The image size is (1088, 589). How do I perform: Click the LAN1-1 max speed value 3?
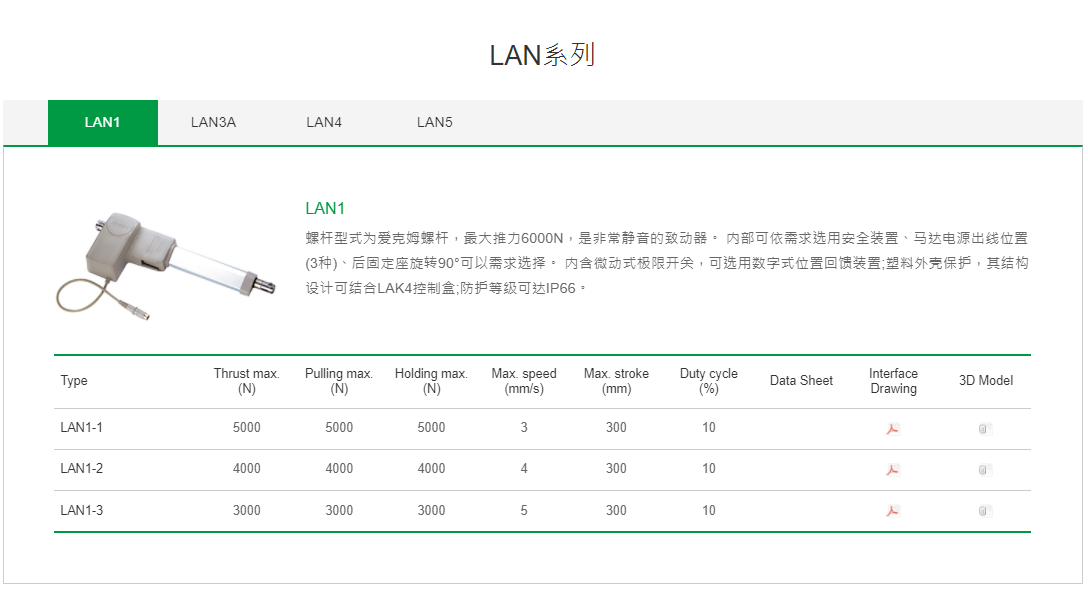[524, 427]
